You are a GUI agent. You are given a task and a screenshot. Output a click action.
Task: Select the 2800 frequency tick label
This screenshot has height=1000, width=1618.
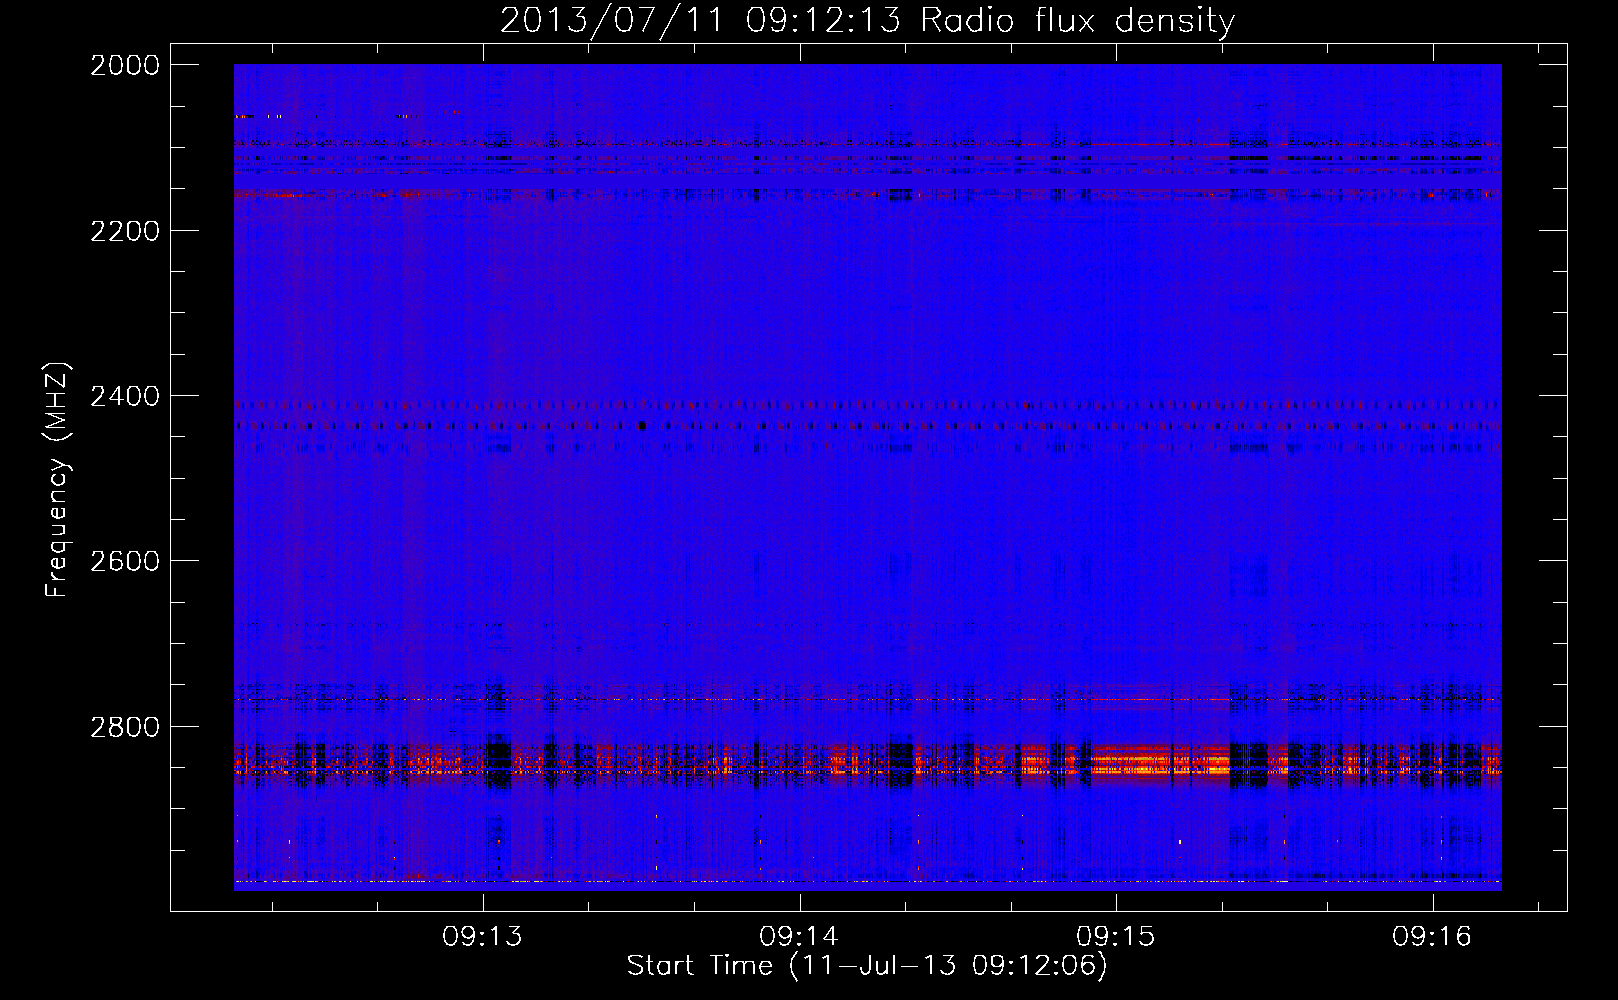125,727
